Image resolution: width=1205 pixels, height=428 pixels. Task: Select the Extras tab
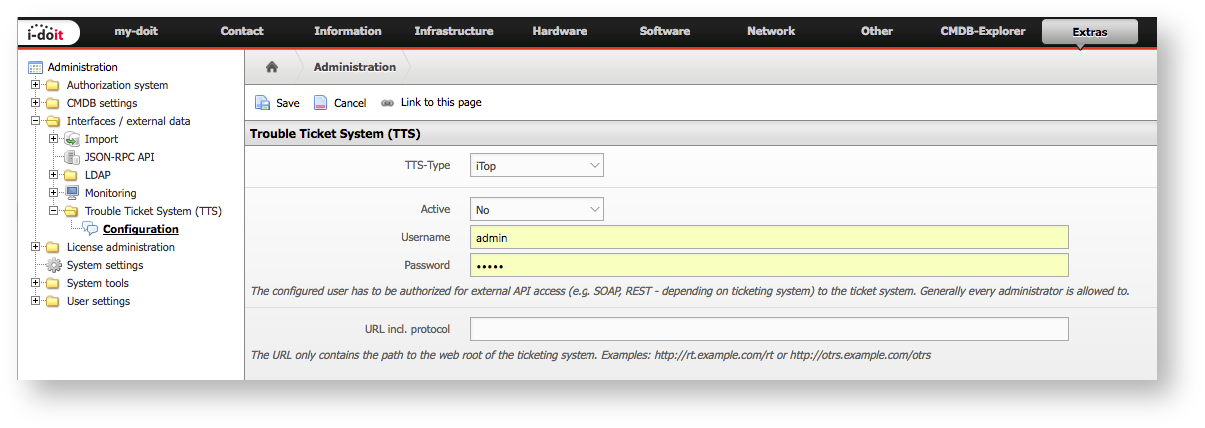[1090, 32]
